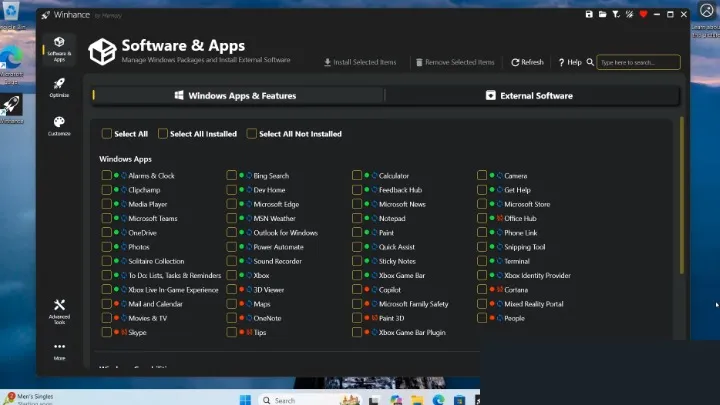
Task: Check Select All Not Installed
Action: tap(252, 134)
